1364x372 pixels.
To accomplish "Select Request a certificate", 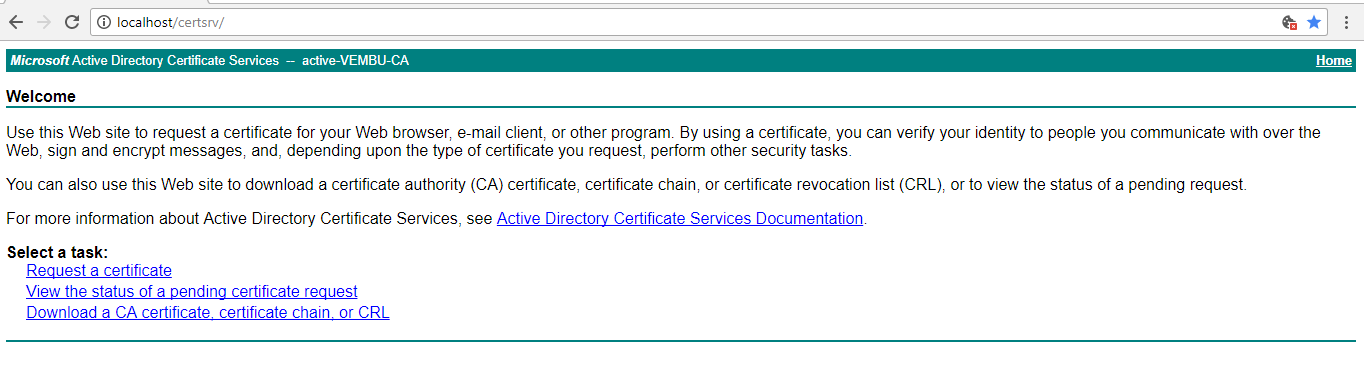I will pos(99,270).
